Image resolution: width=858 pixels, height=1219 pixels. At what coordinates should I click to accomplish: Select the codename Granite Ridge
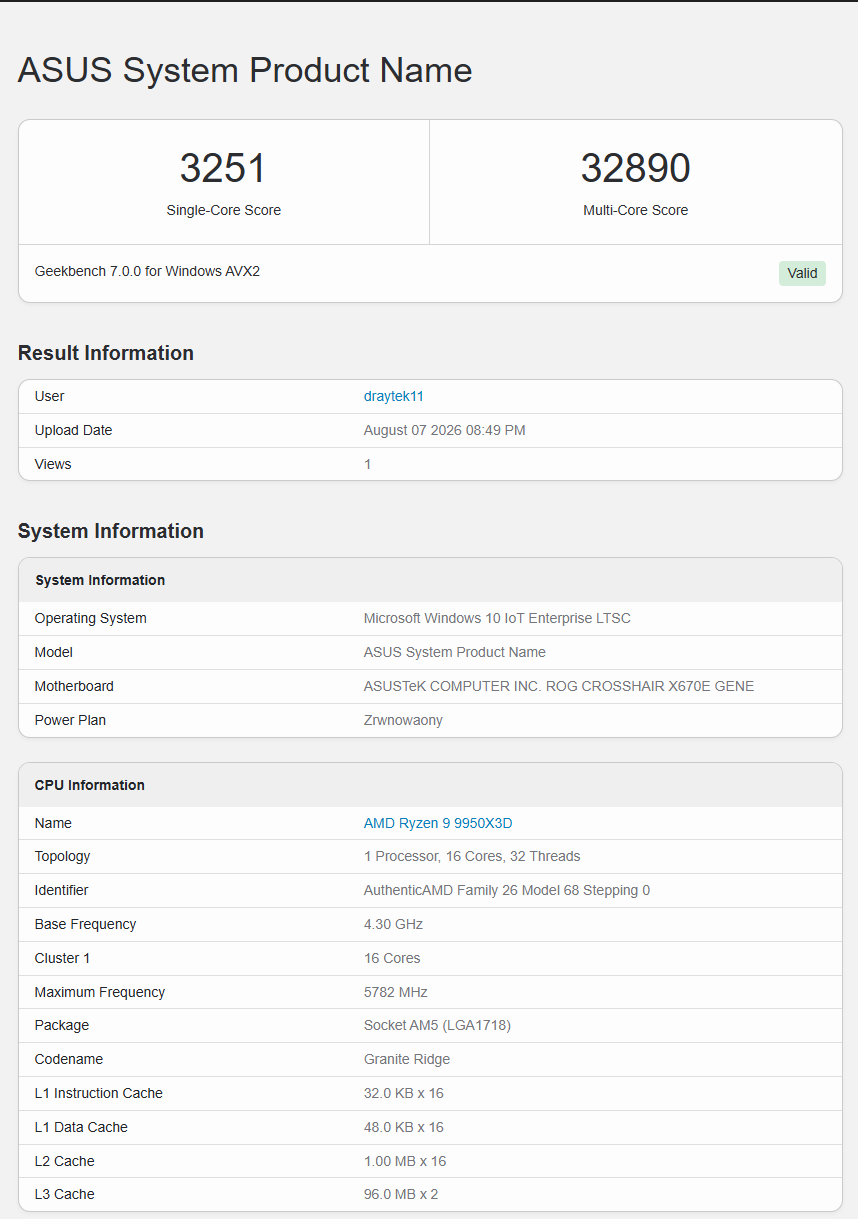click(407, 1059)
